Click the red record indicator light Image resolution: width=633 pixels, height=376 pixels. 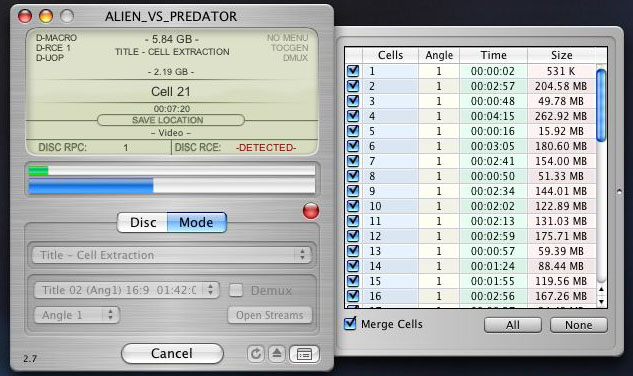click(311, 211)
